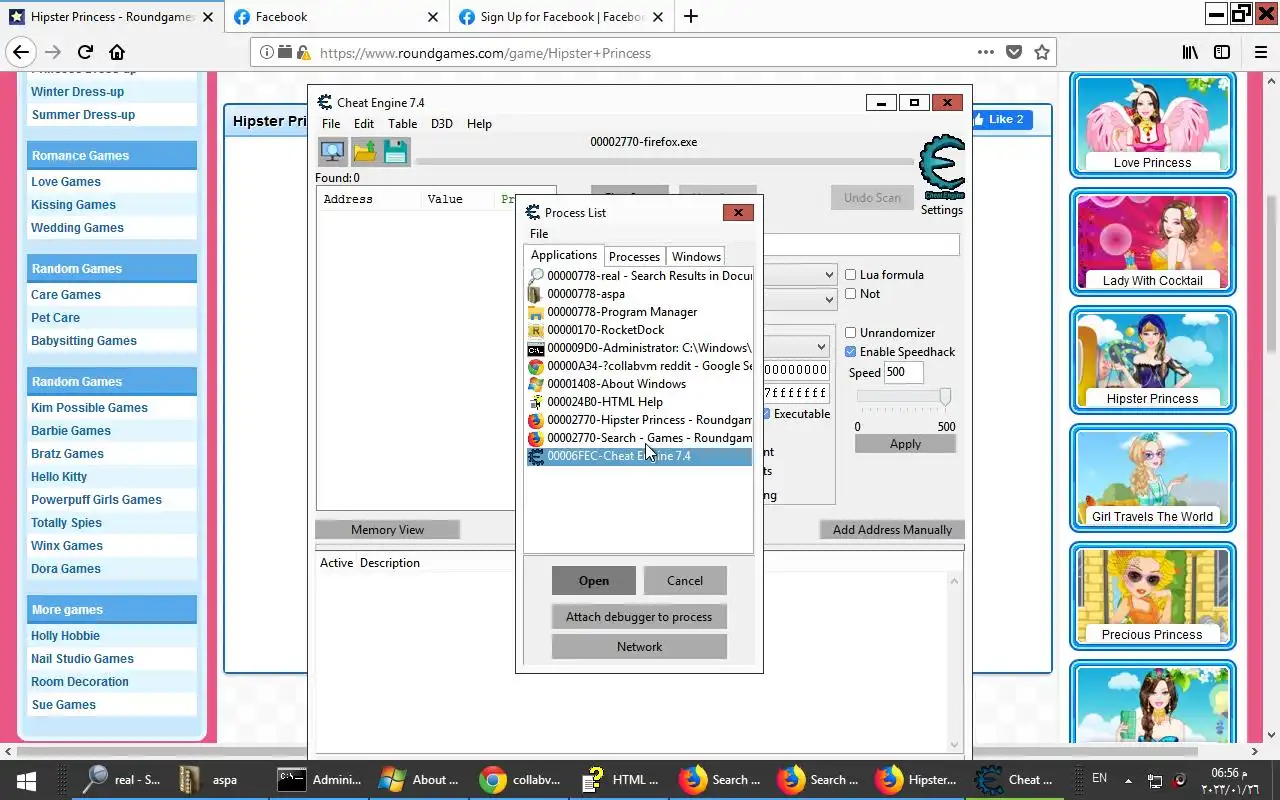Switch to the Facebook browser tab
The image size is (1280, 800).
pyautogui.click(x=335, y=16)
